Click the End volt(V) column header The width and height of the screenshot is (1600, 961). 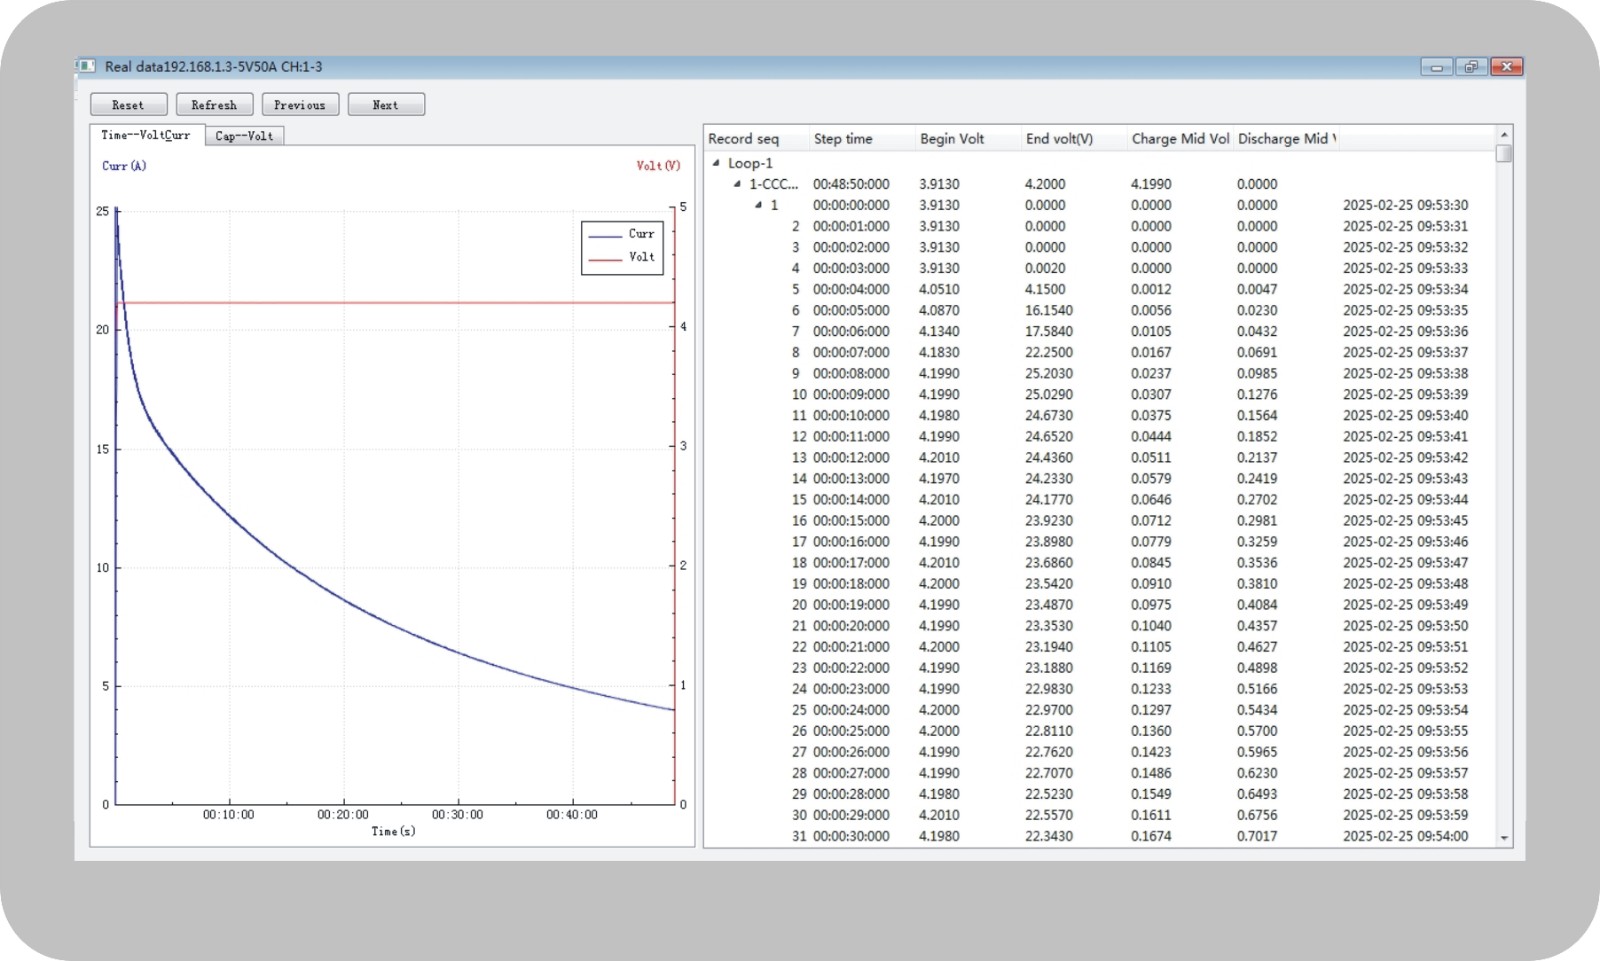[x=1059, y=139]
